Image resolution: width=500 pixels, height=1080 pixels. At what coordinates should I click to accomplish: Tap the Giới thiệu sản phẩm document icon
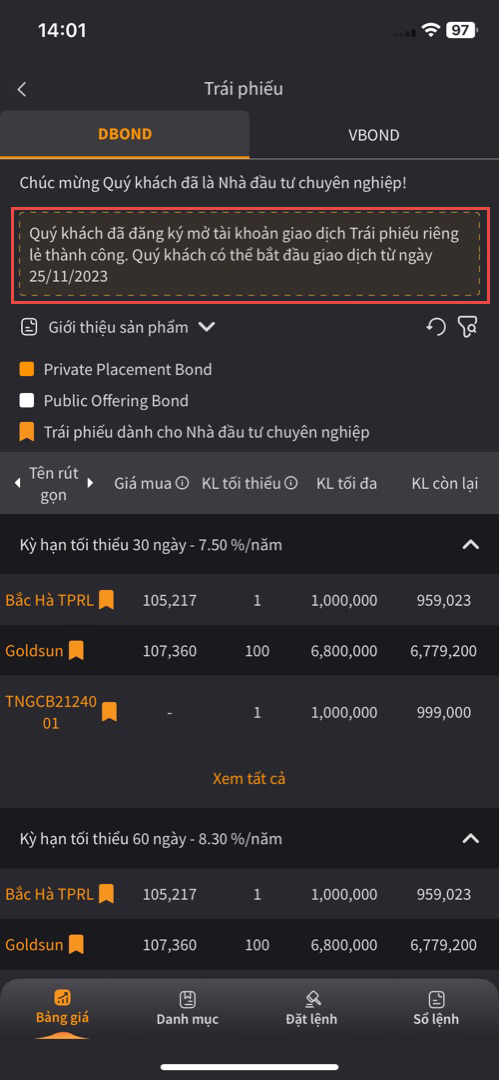tap(28, 327)
